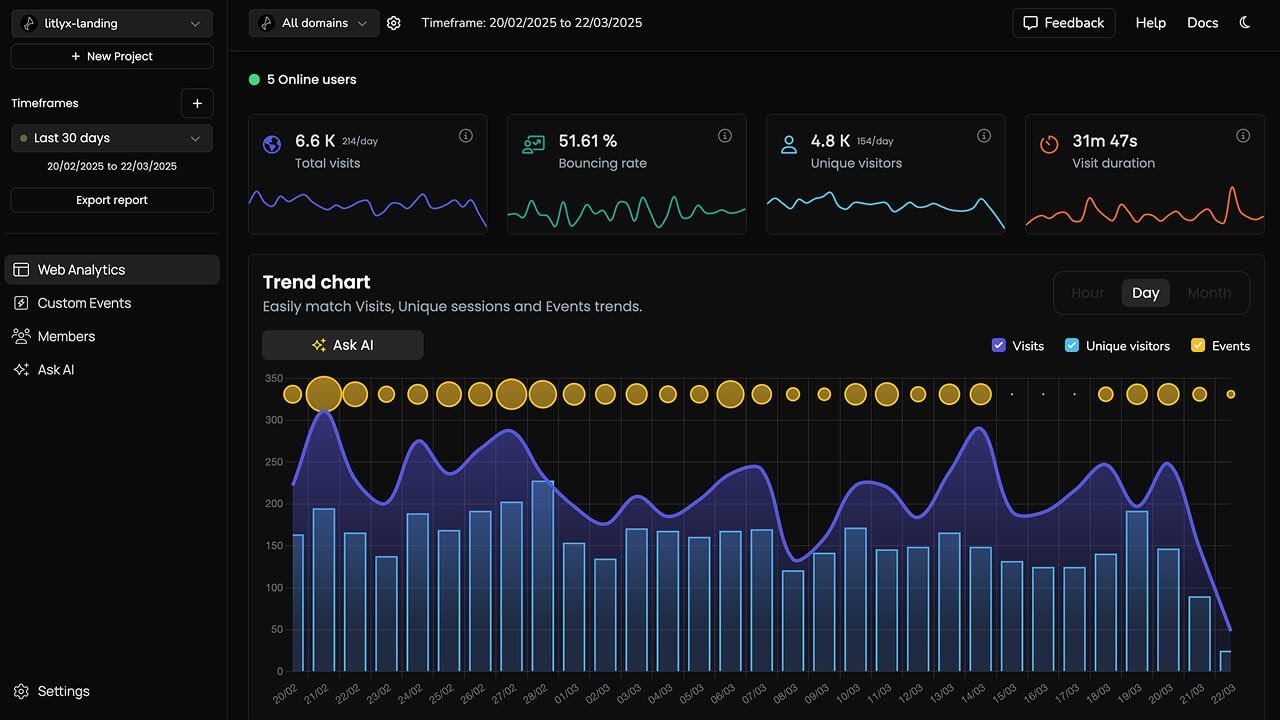Disable the Events checkbox
This screenshot has width=1280, height=720.
[1198, 346]
